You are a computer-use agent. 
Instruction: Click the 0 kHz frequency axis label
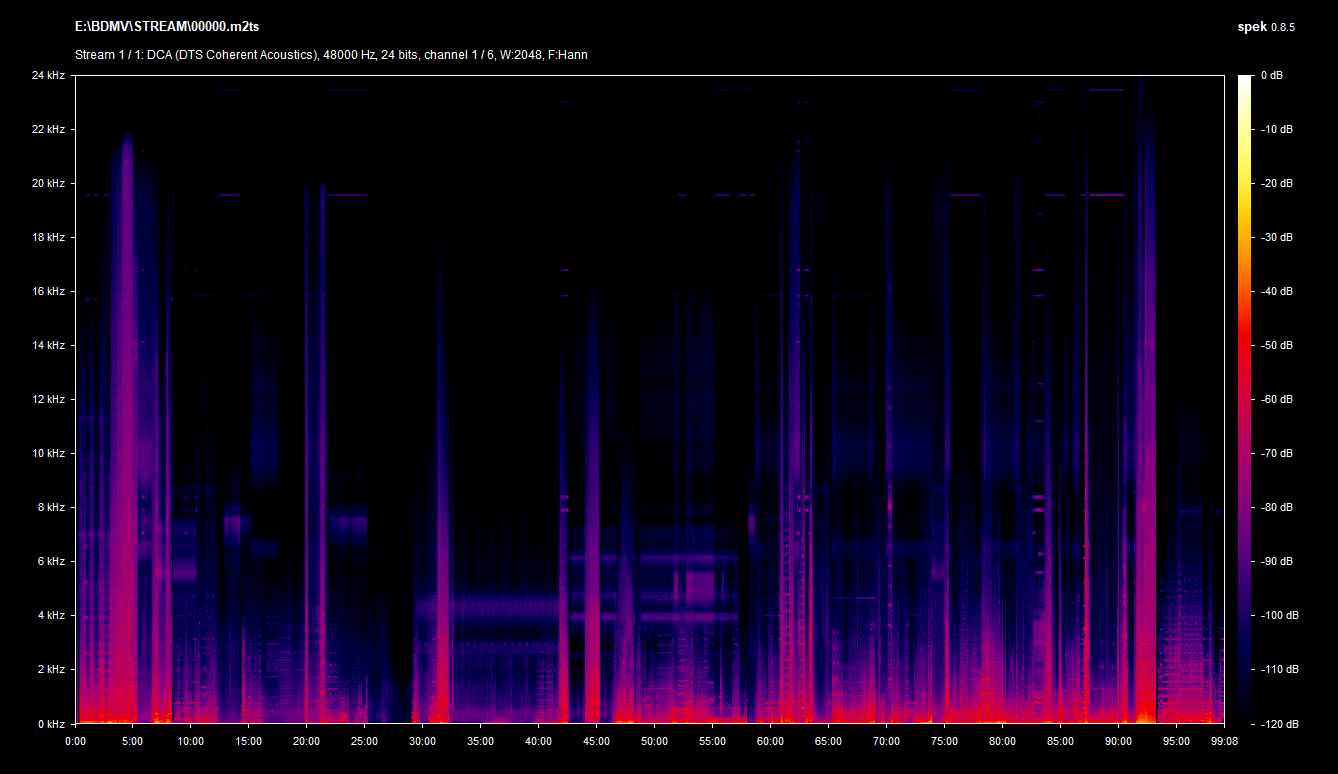51,723
